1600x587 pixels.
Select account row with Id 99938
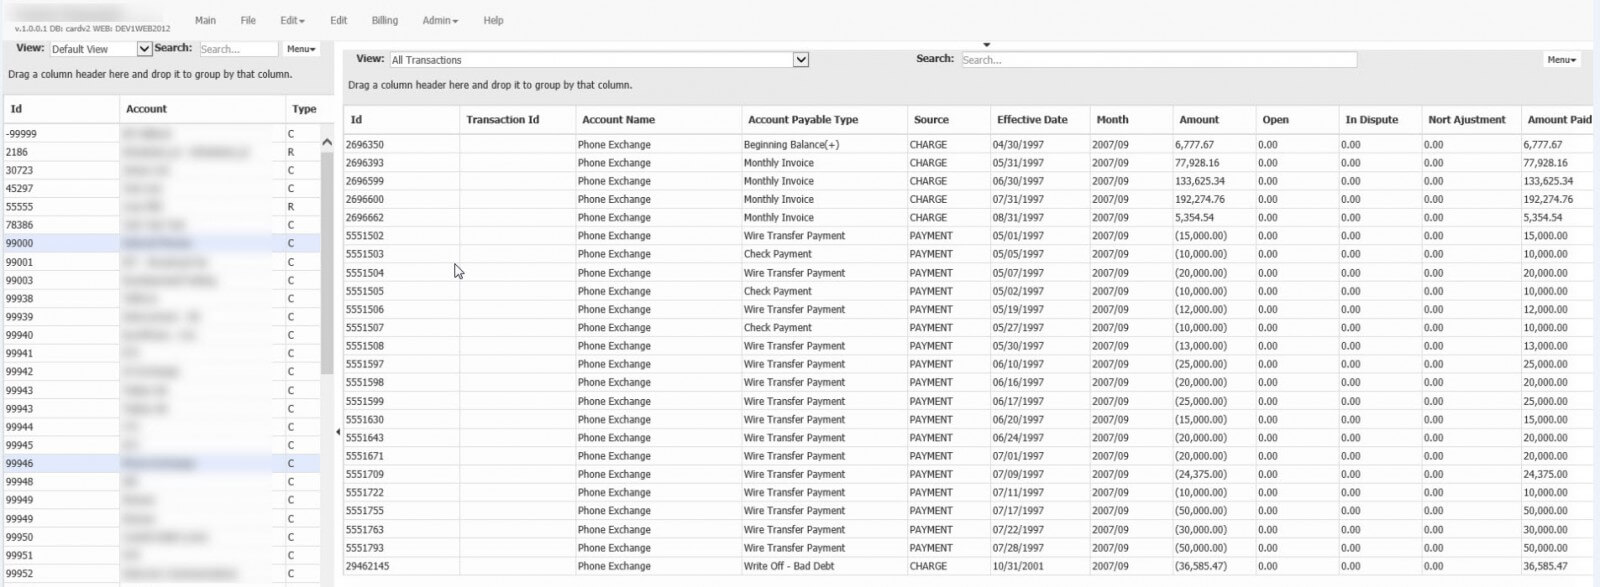coord(161,299)
